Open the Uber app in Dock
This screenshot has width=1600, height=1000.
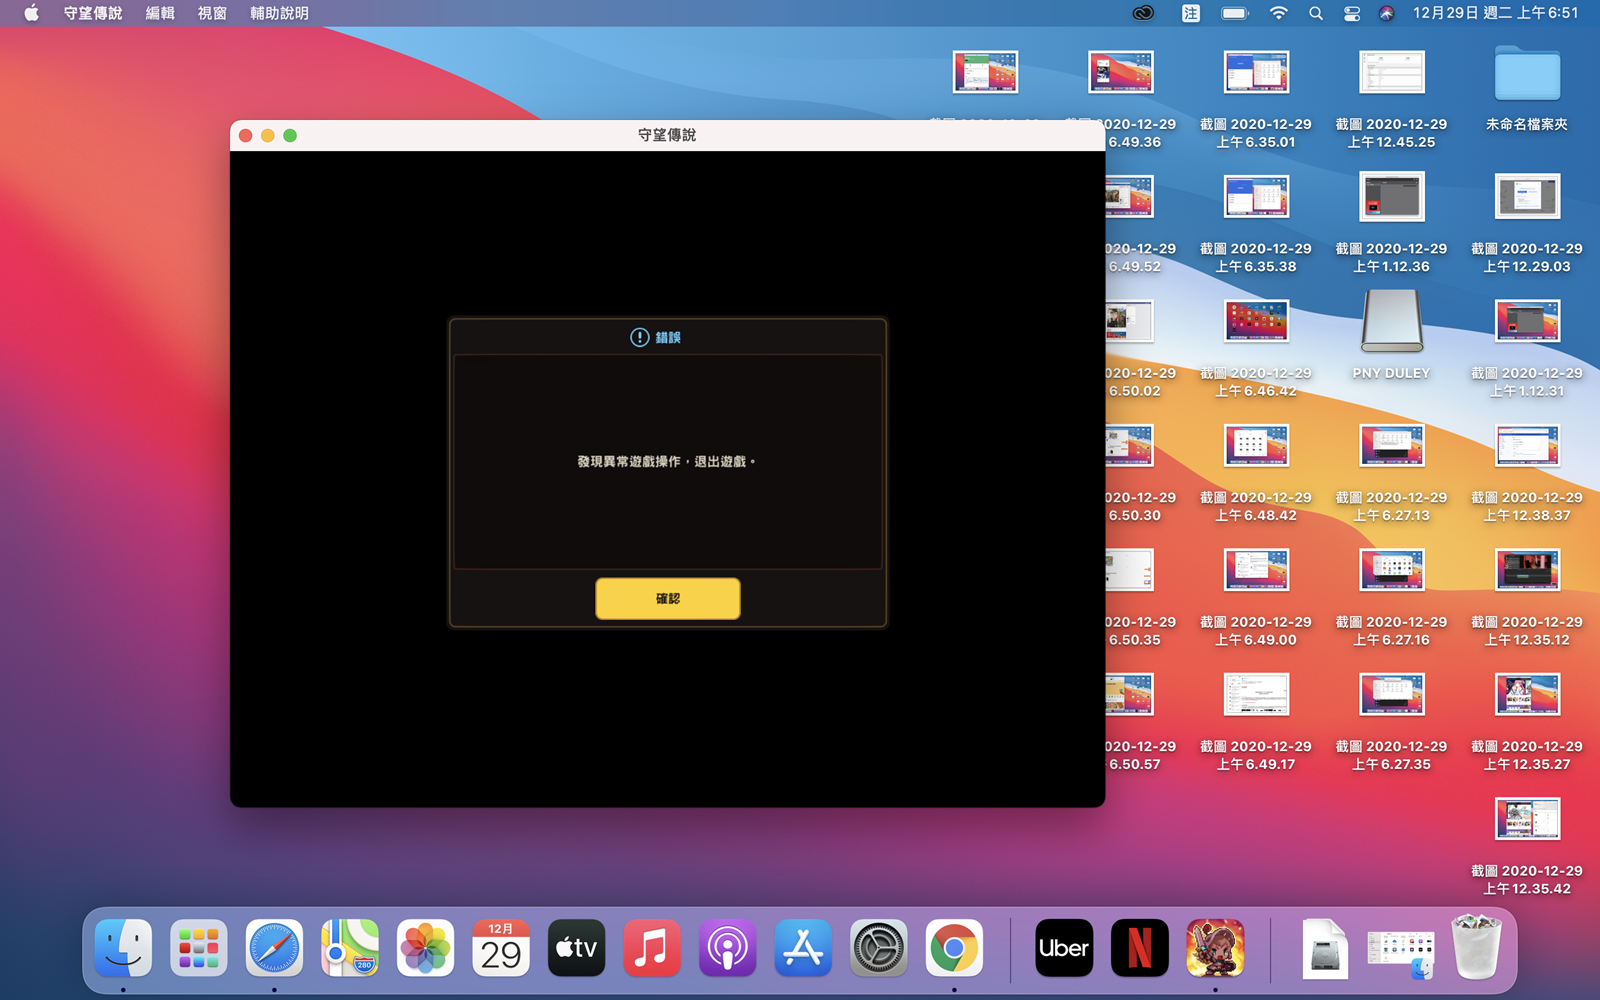tap(1063, 948)
